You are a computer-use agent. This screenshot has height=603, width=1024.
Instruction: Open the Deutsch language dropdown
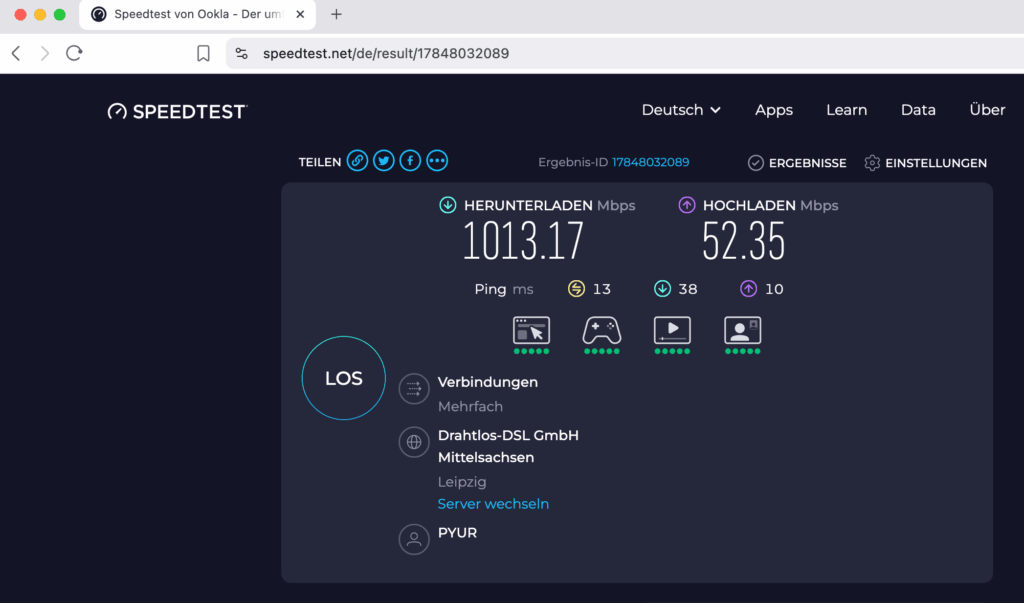tap(681, 110)
